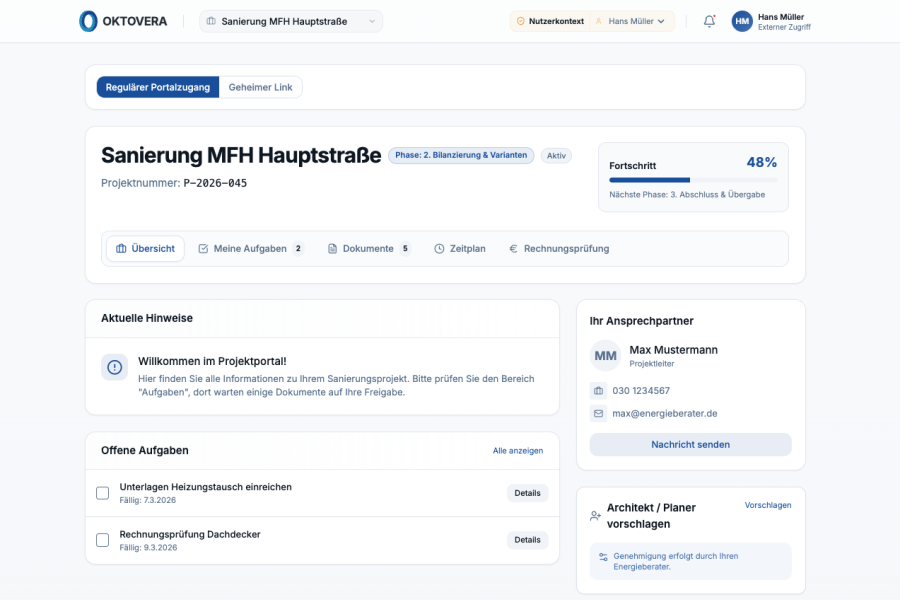Click the Oktovera logo icon
900x600 pixels.
coord(89,21)
